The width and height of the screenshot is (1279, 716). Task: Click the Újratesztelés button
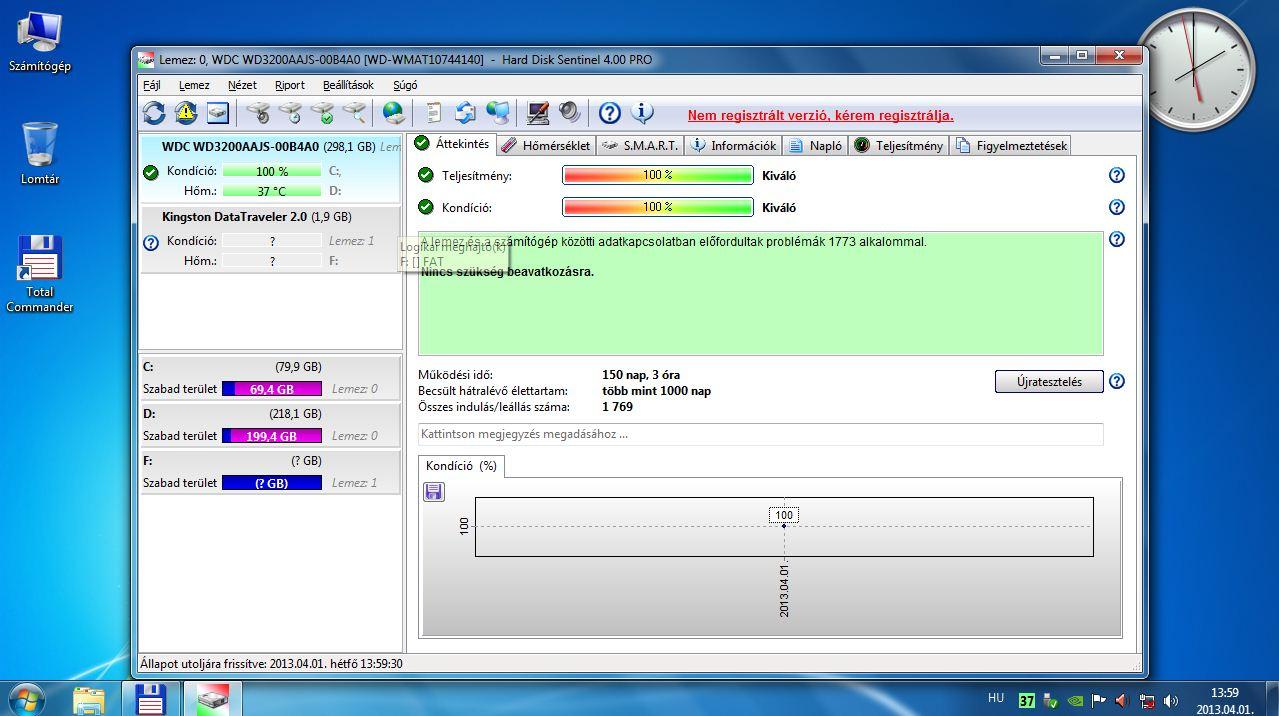pyautogui.click(x=1049, y=381)
